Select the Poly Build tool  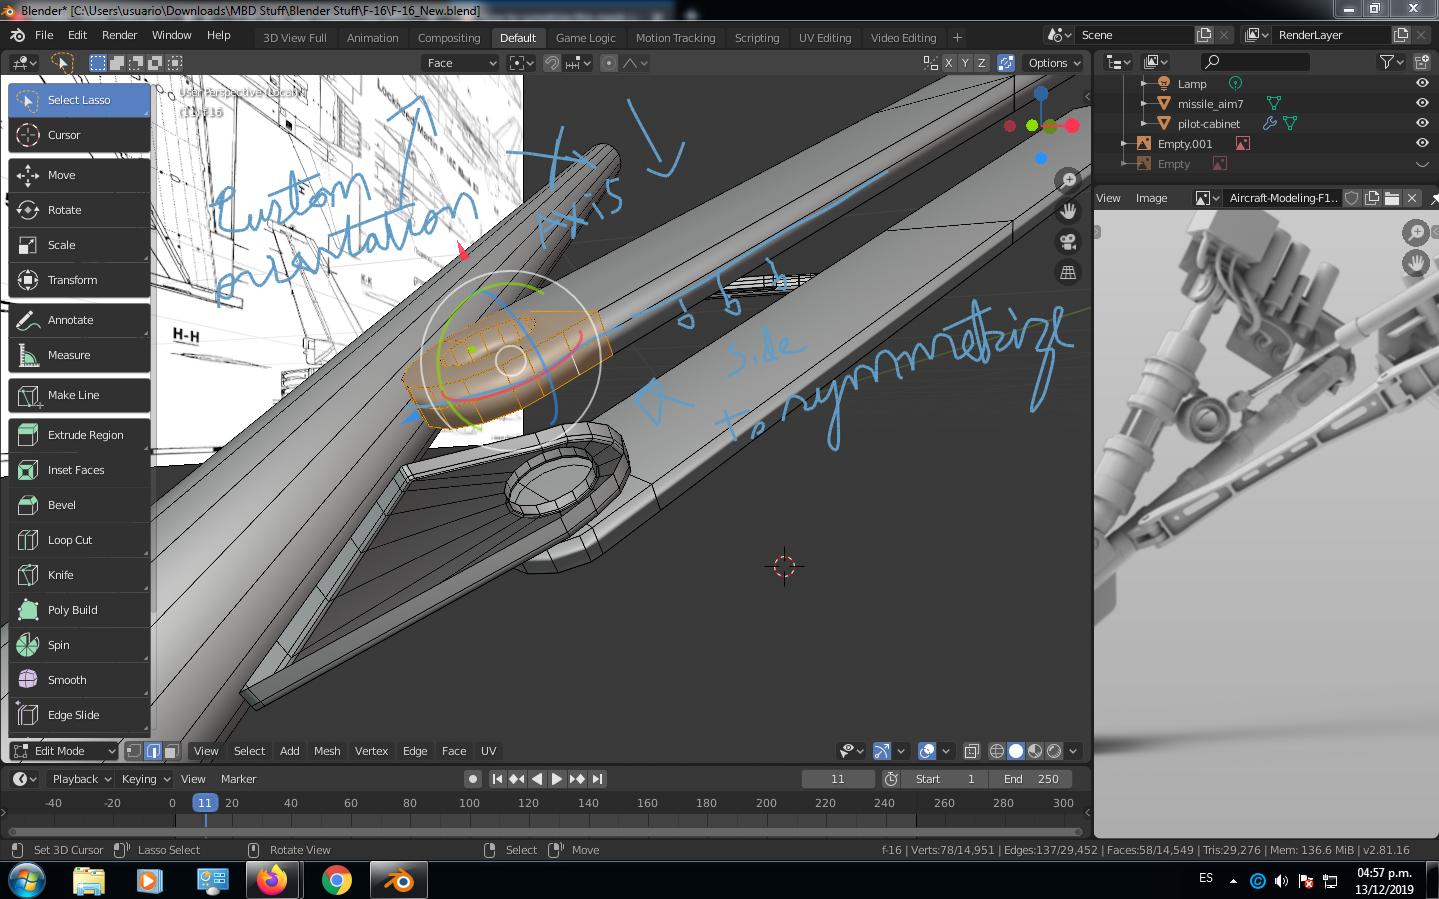79,610
